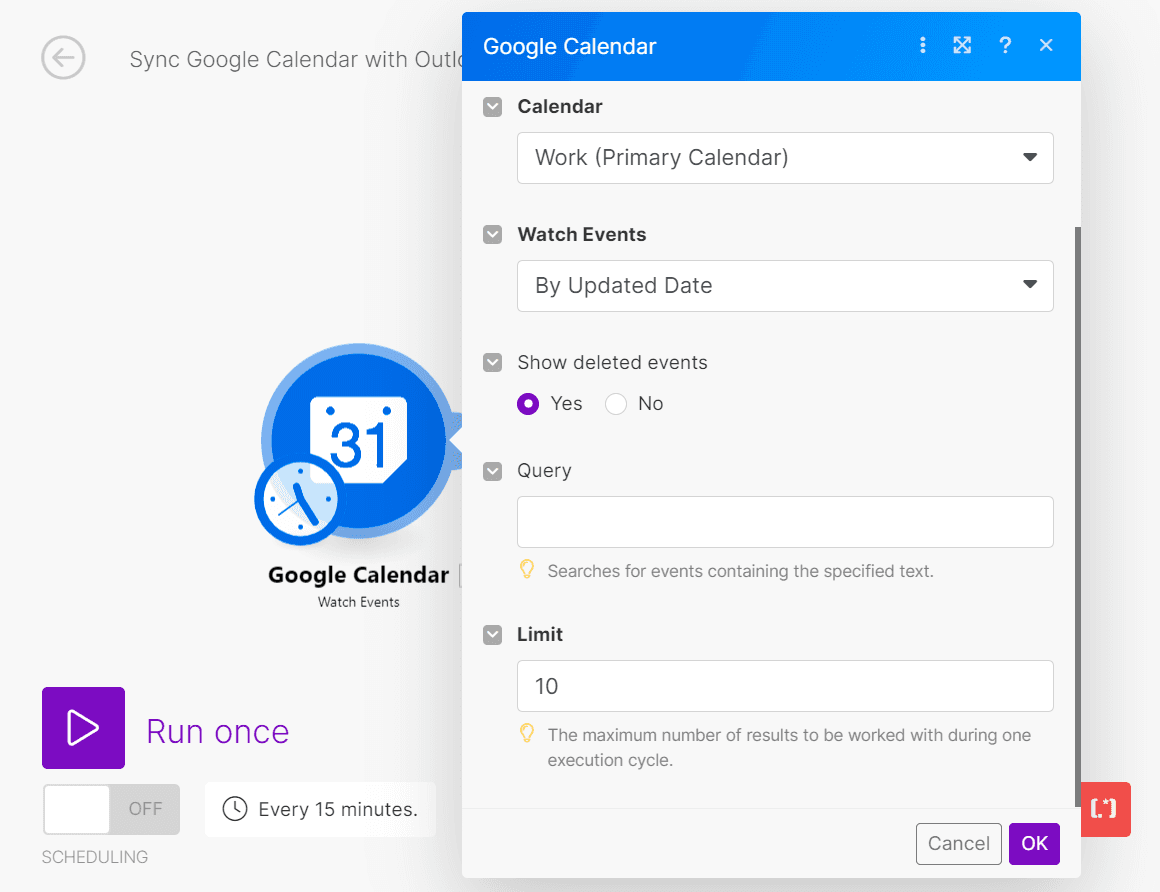Screen dimensions: 1160x892
Task: Expand the Google Calendar dialog to fullscreen
Action: point(962,45)
